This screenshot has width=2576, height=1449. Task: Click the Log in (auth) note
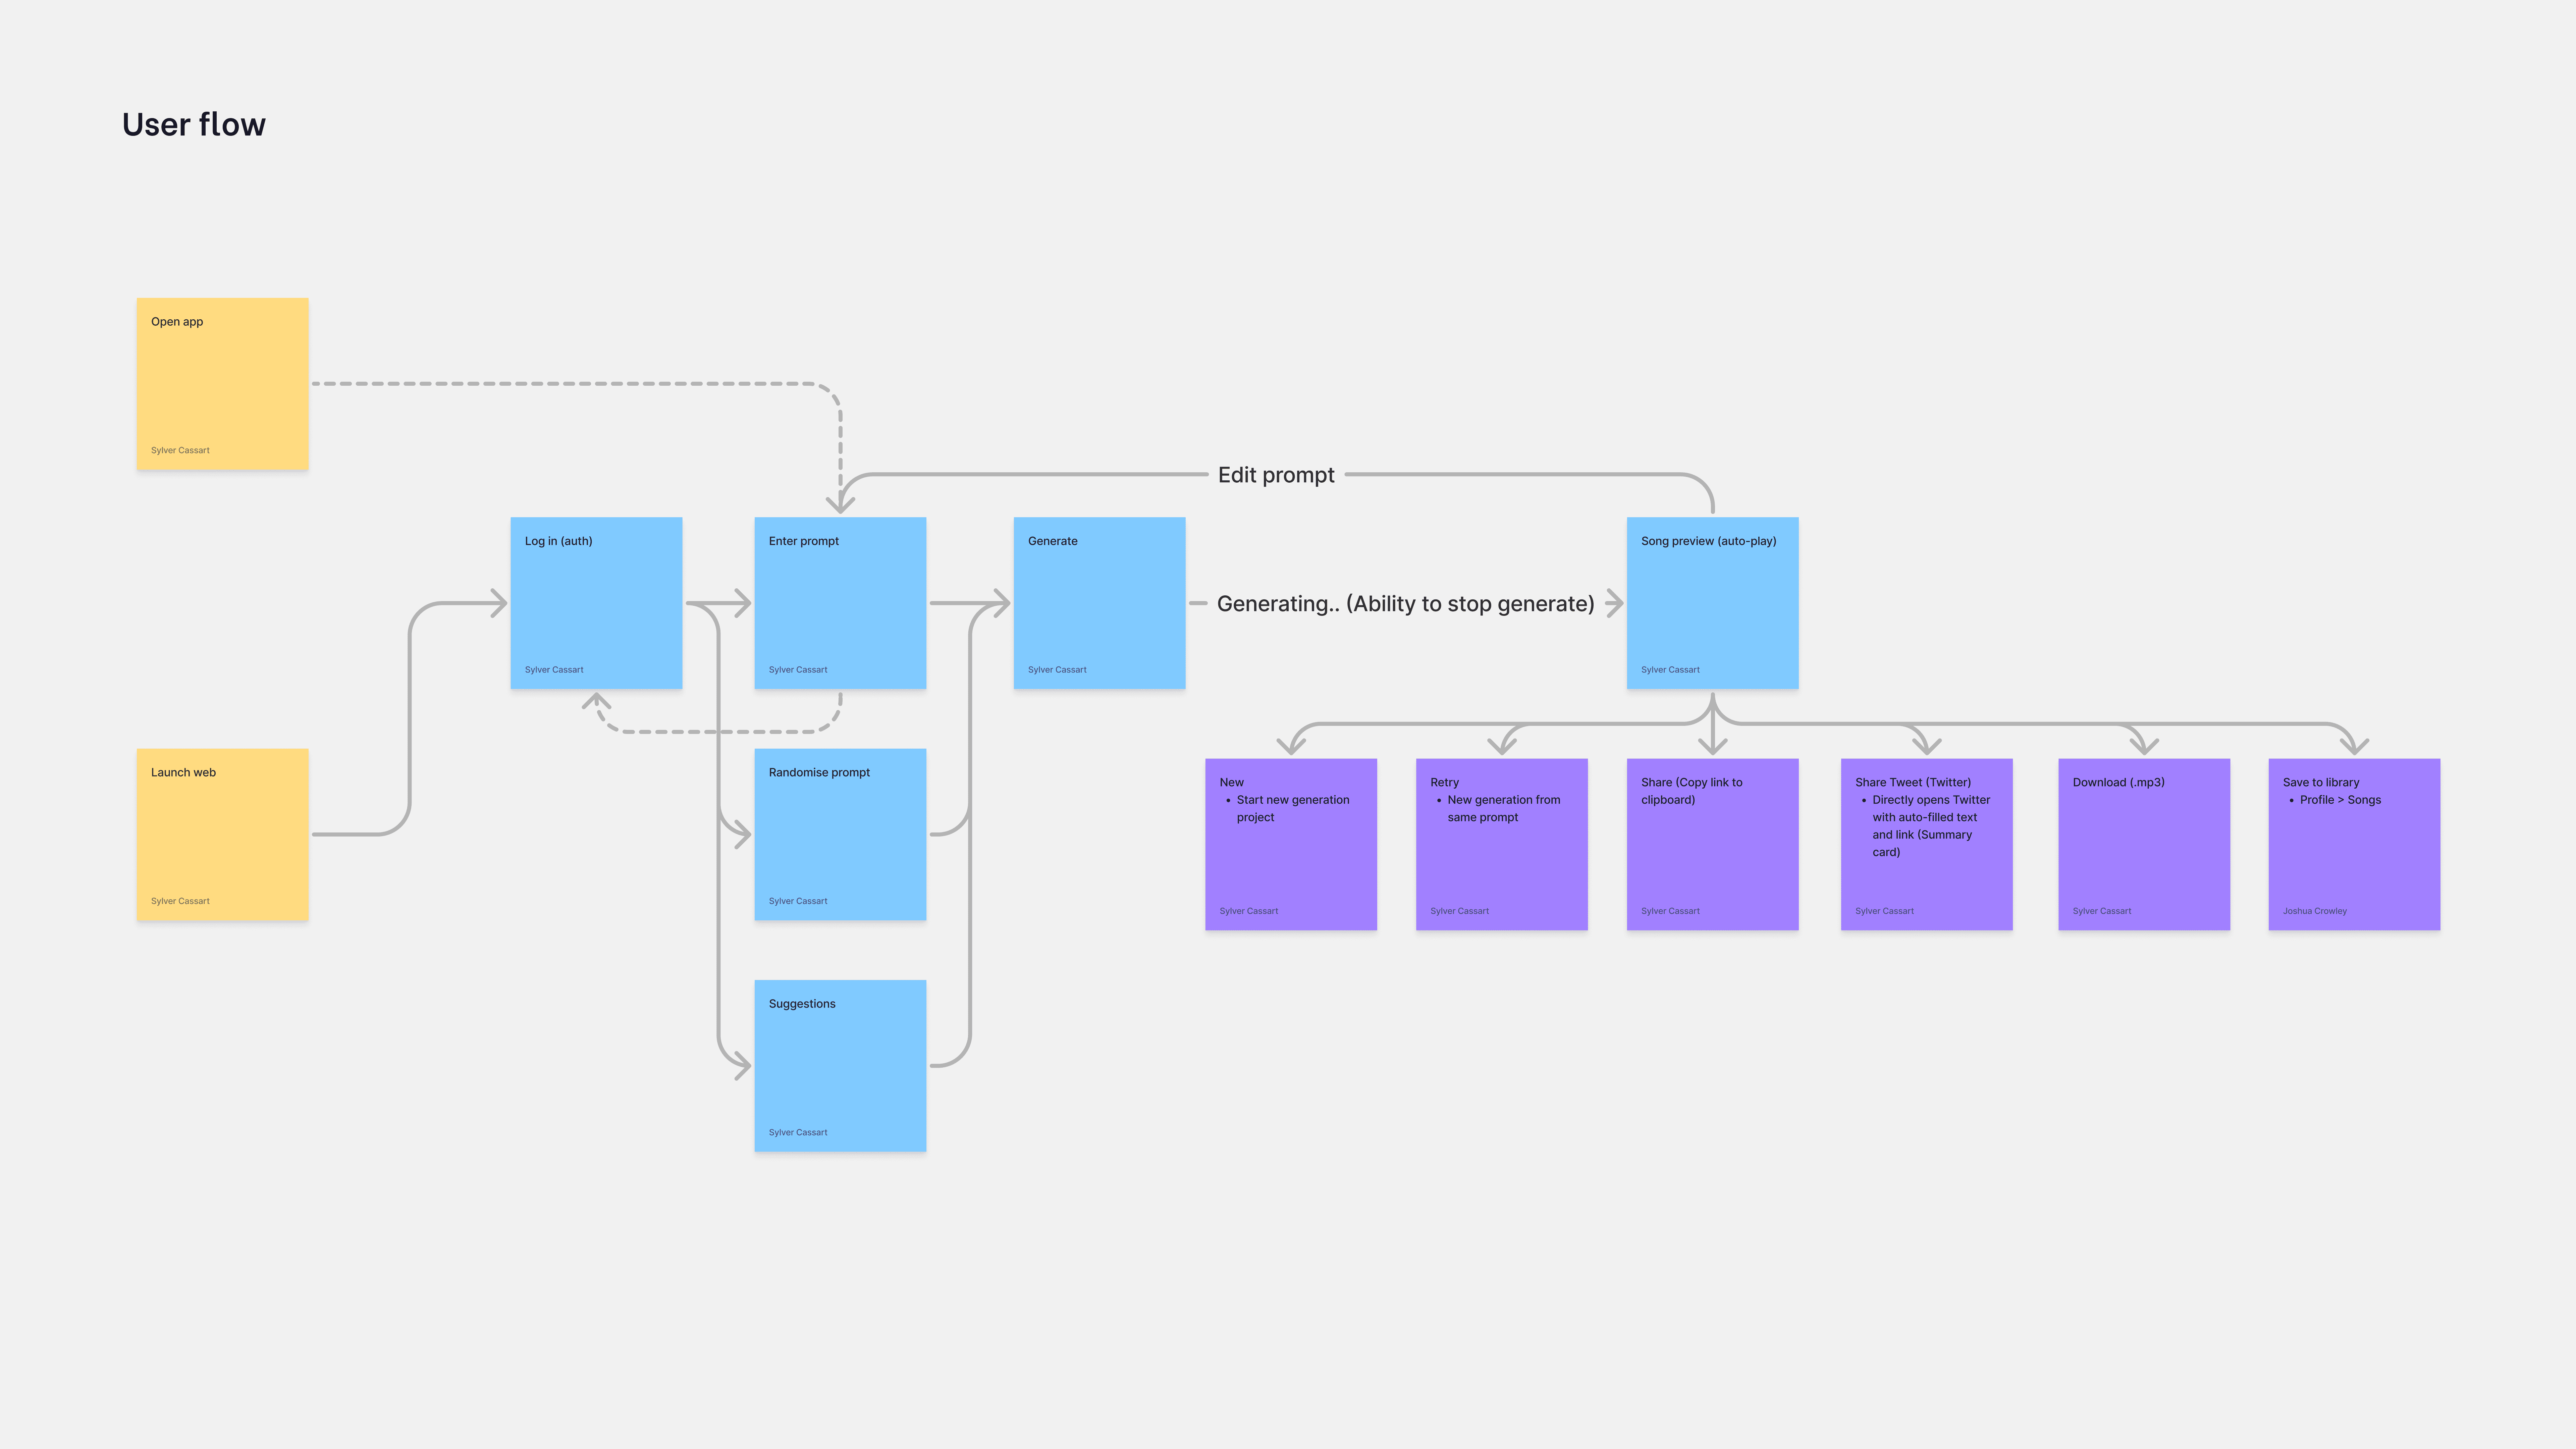click(596, 603)
